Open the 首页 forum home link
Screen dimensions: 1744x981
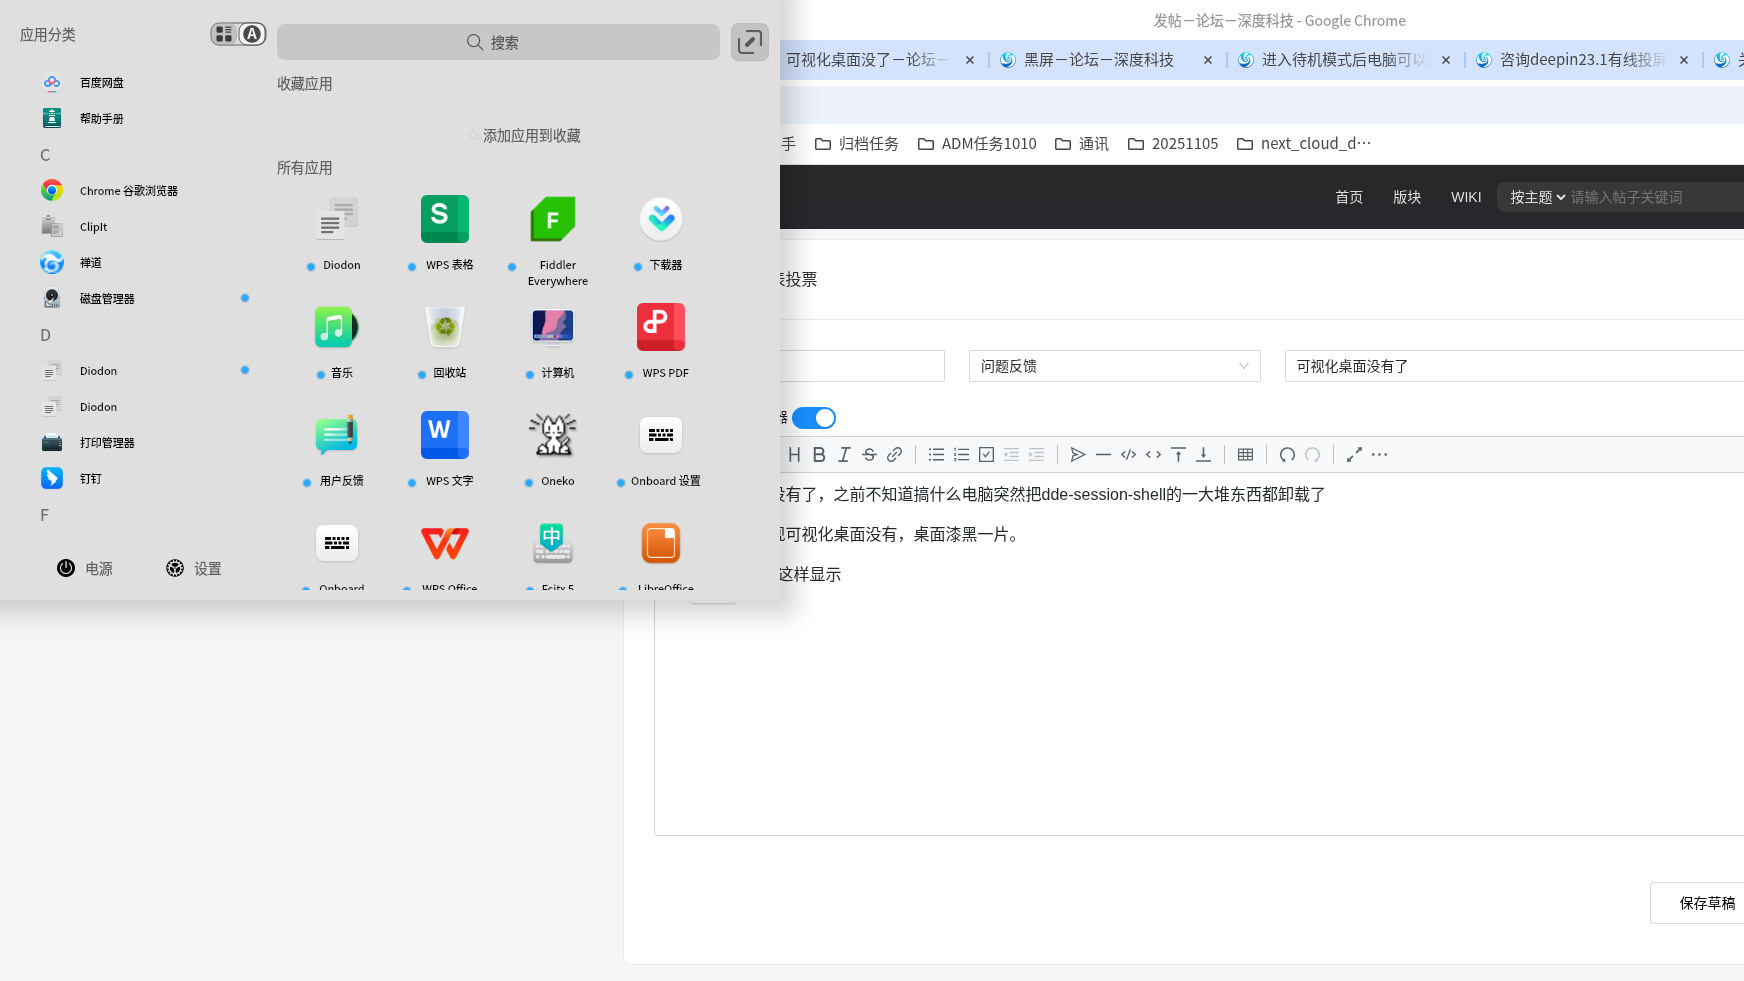click(x=1349, y=197)
